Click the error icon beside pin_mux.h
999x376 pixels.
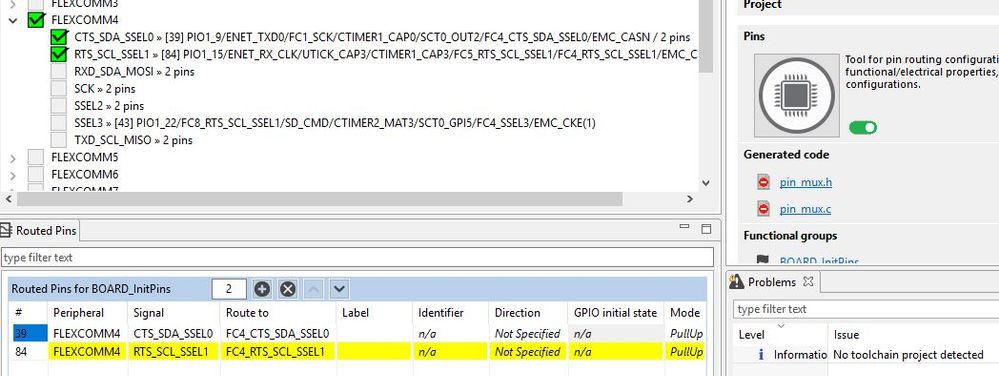click(763, 182)
